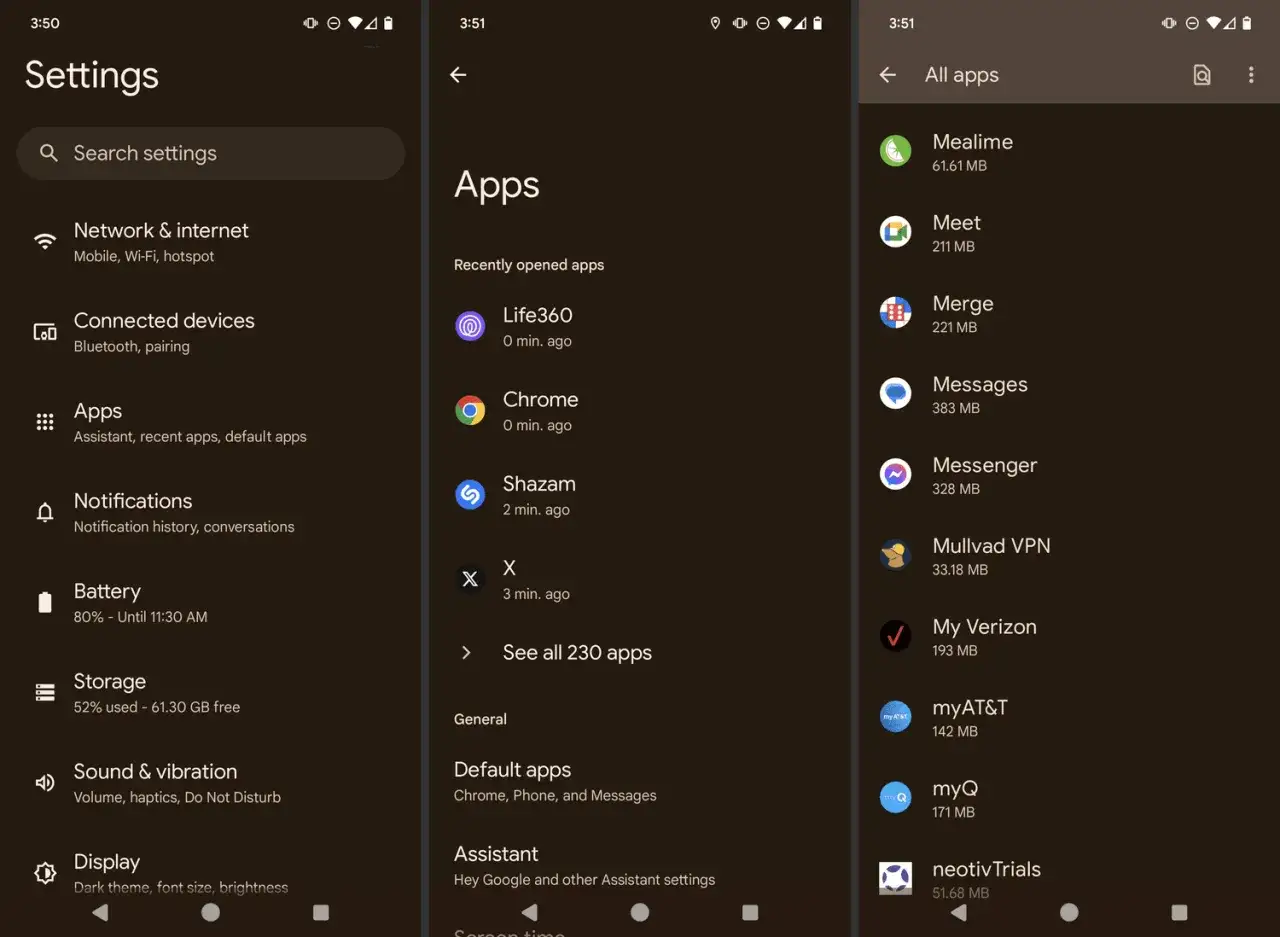This screenshot has height=937, width=1280.
Task: Tap the myAT&T app icon
Action: click(895, 717)
